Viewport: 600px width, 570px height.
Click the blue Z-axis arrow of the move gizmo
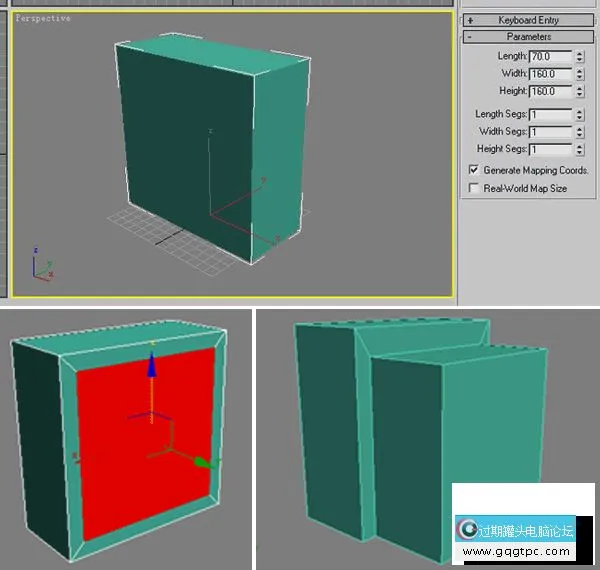point(153,366)
